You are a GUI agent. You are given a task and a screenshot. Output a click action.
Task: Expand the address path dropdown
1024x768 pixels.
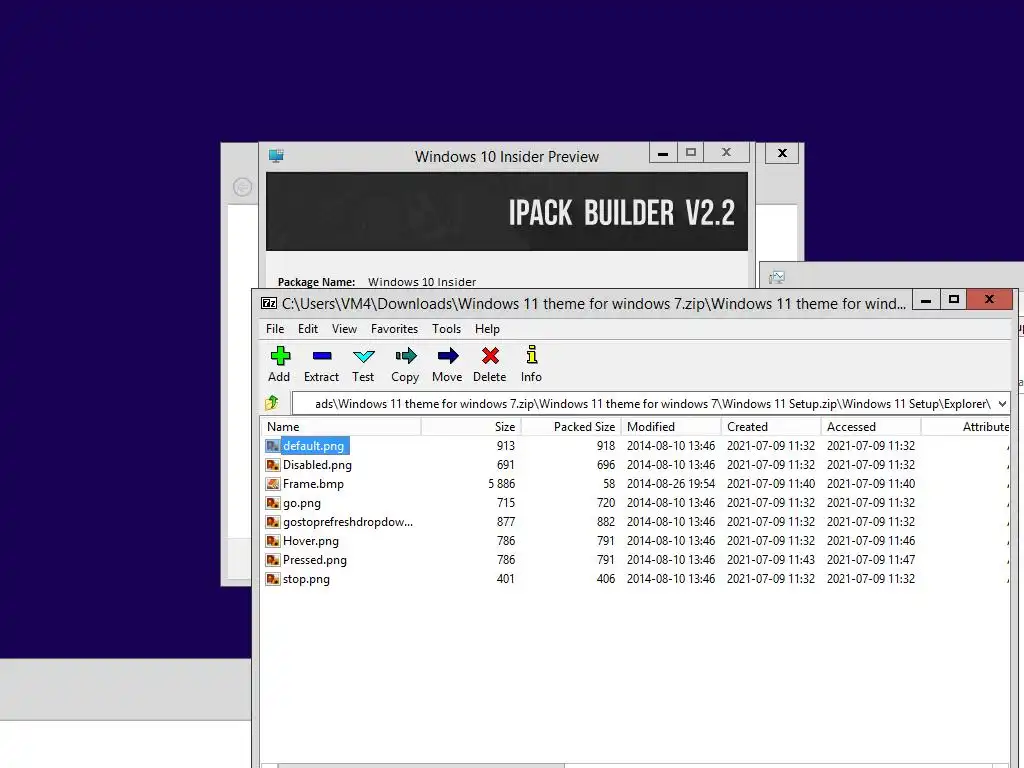click(1002, 404)
